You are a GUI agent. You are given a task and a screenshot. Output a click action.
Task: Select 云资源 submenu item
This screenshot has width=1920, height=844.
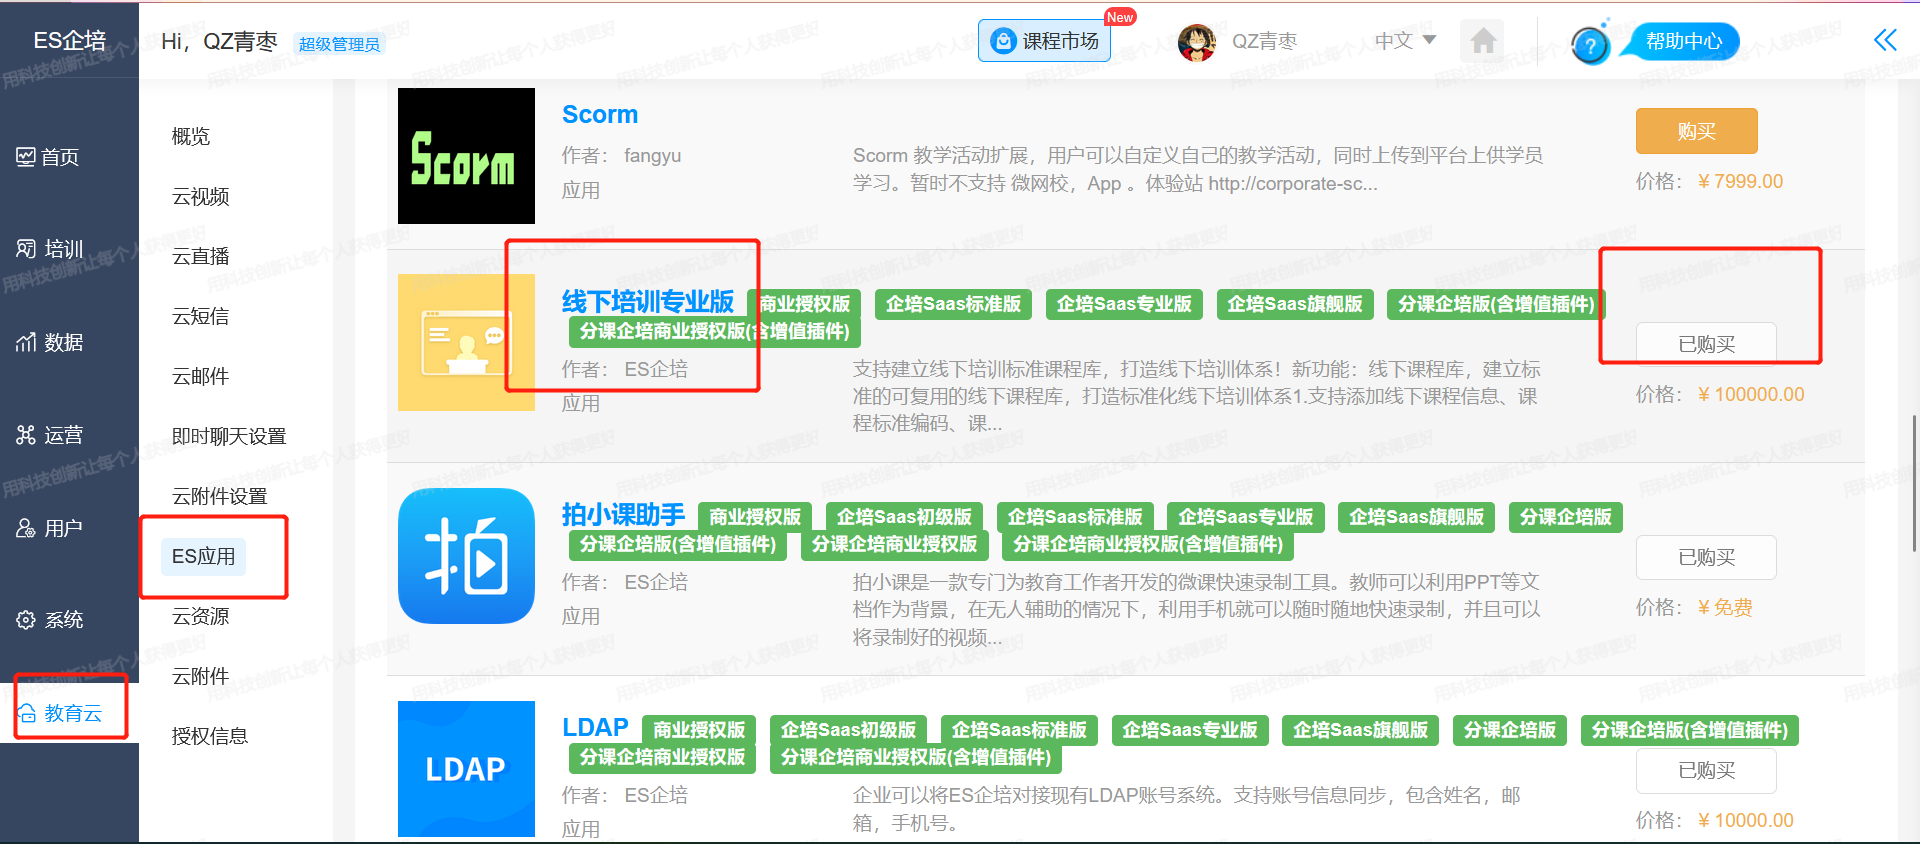(x=200, y=616)
